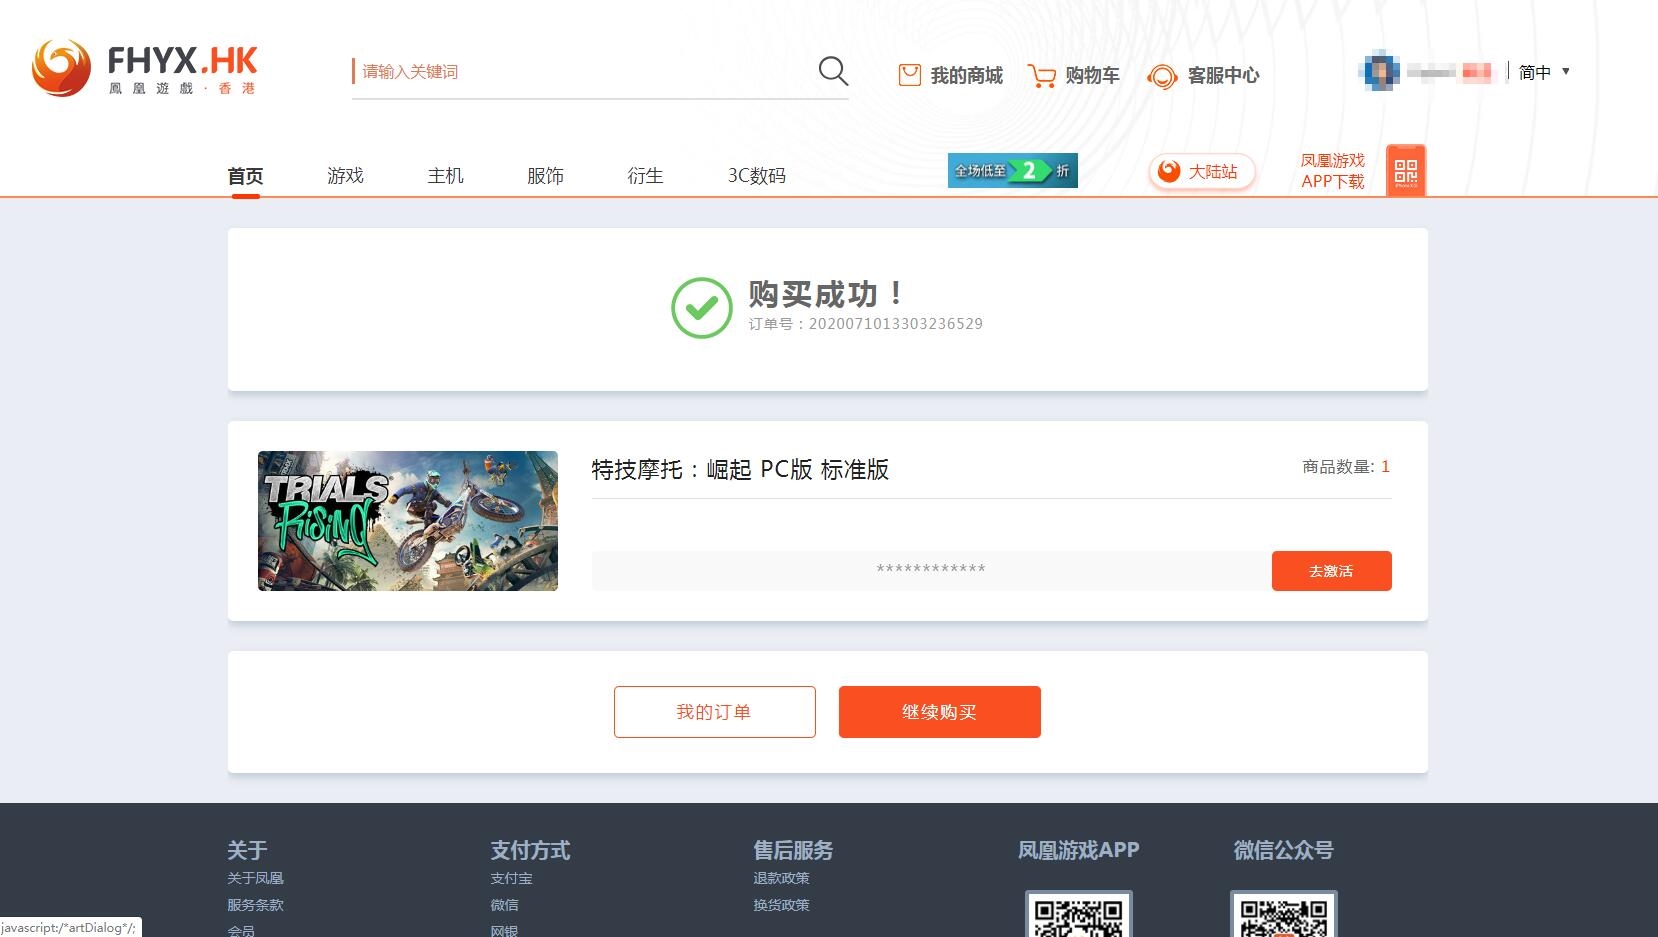Click the green success checkmark icon
This screenshot has width=1658, height=937.
point(702,308)
